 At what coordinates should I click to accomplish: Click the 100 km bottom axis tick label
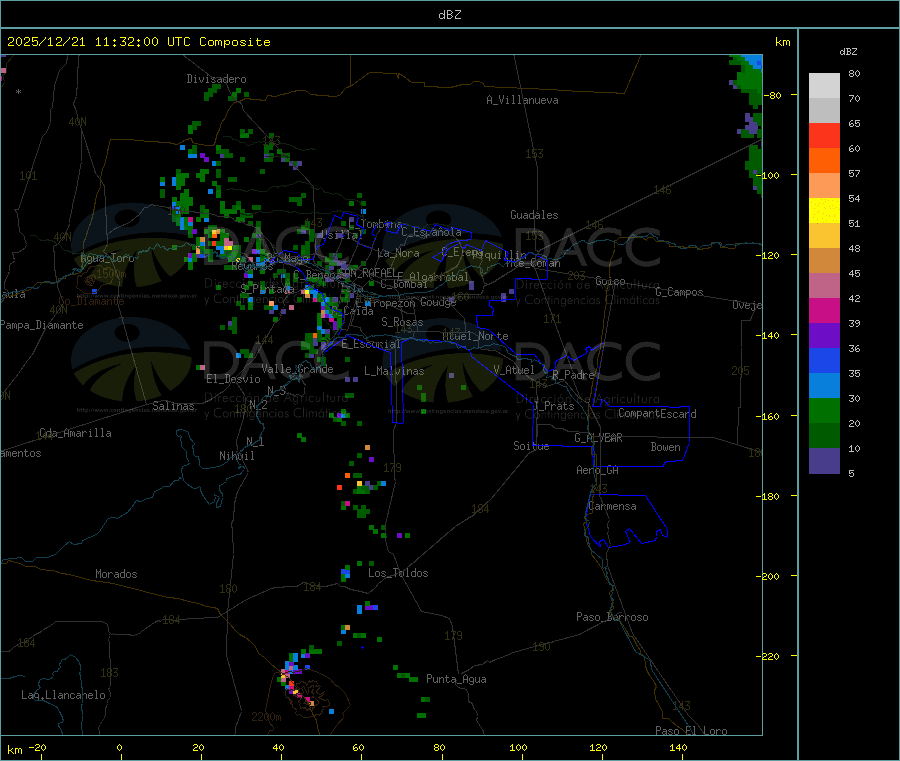pos(518,747)
